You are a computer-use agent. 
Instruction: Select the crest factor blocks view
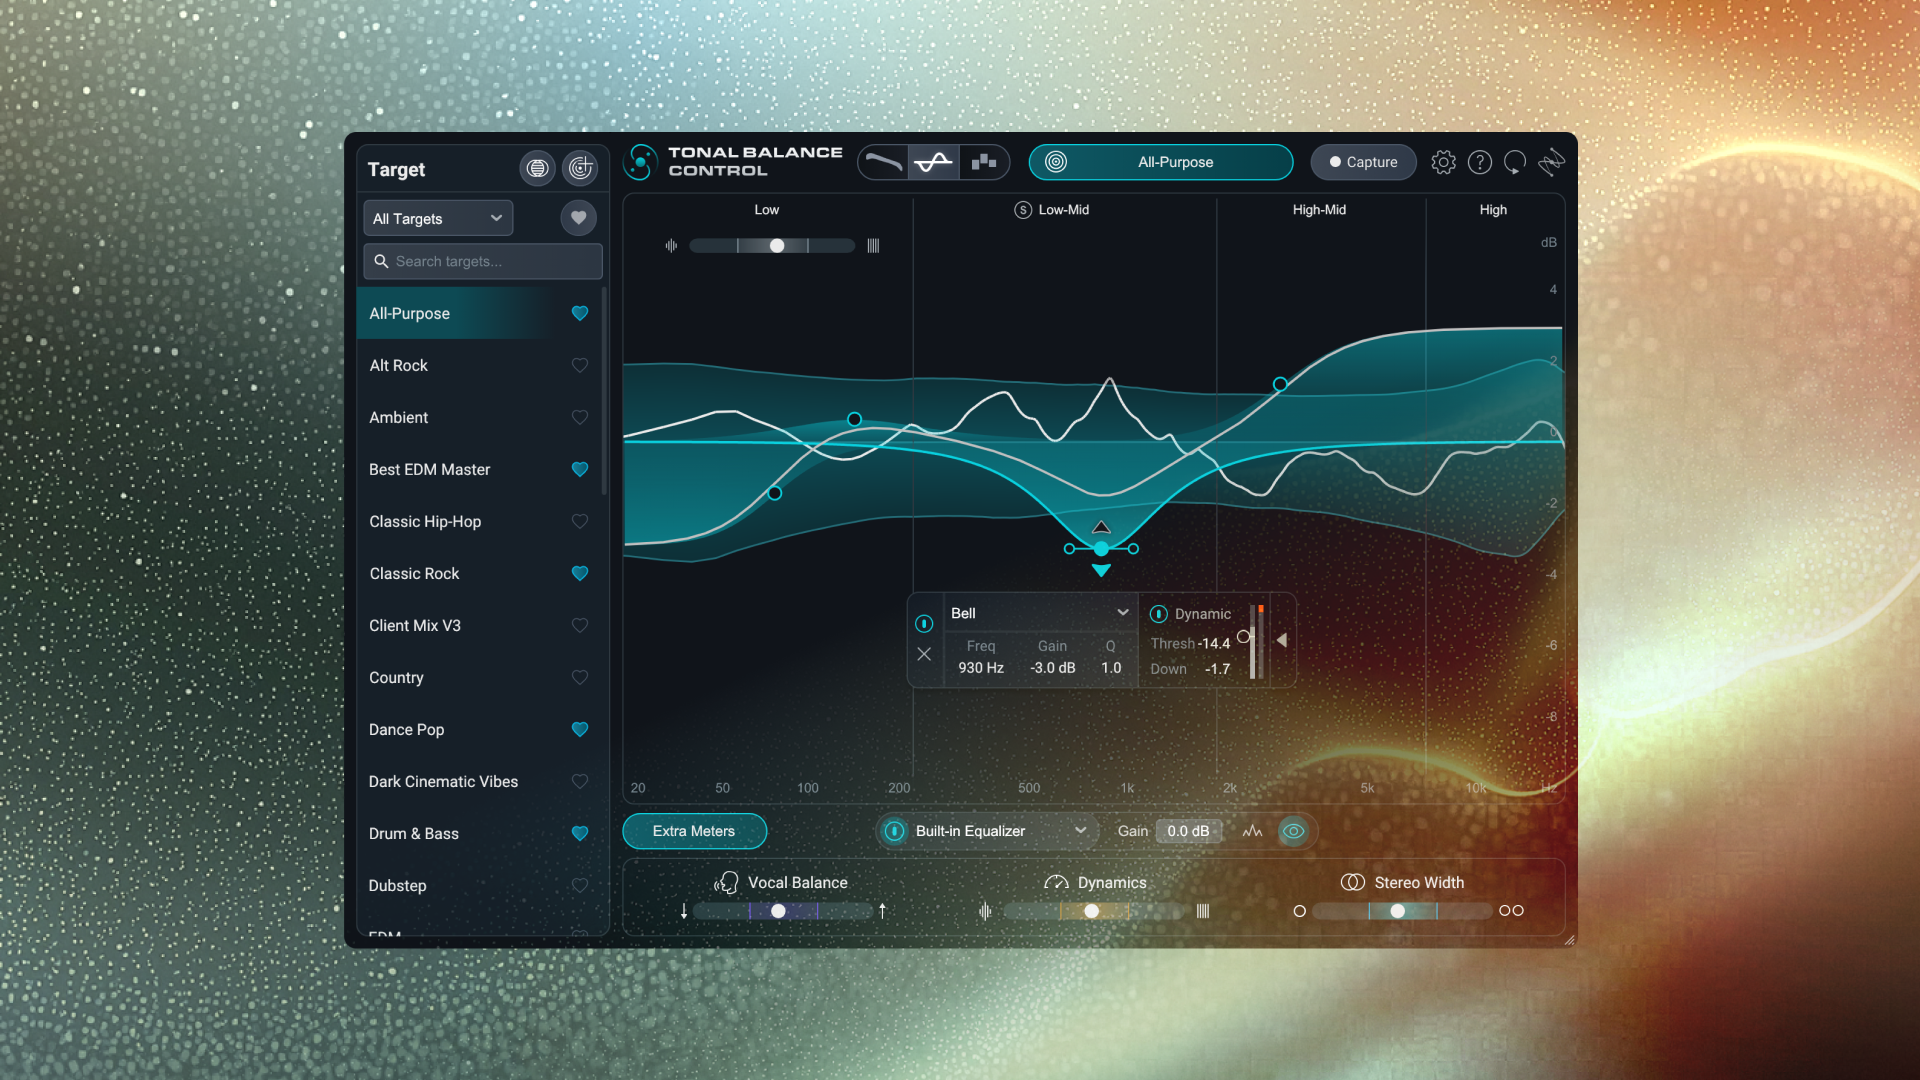pos(984,162)
